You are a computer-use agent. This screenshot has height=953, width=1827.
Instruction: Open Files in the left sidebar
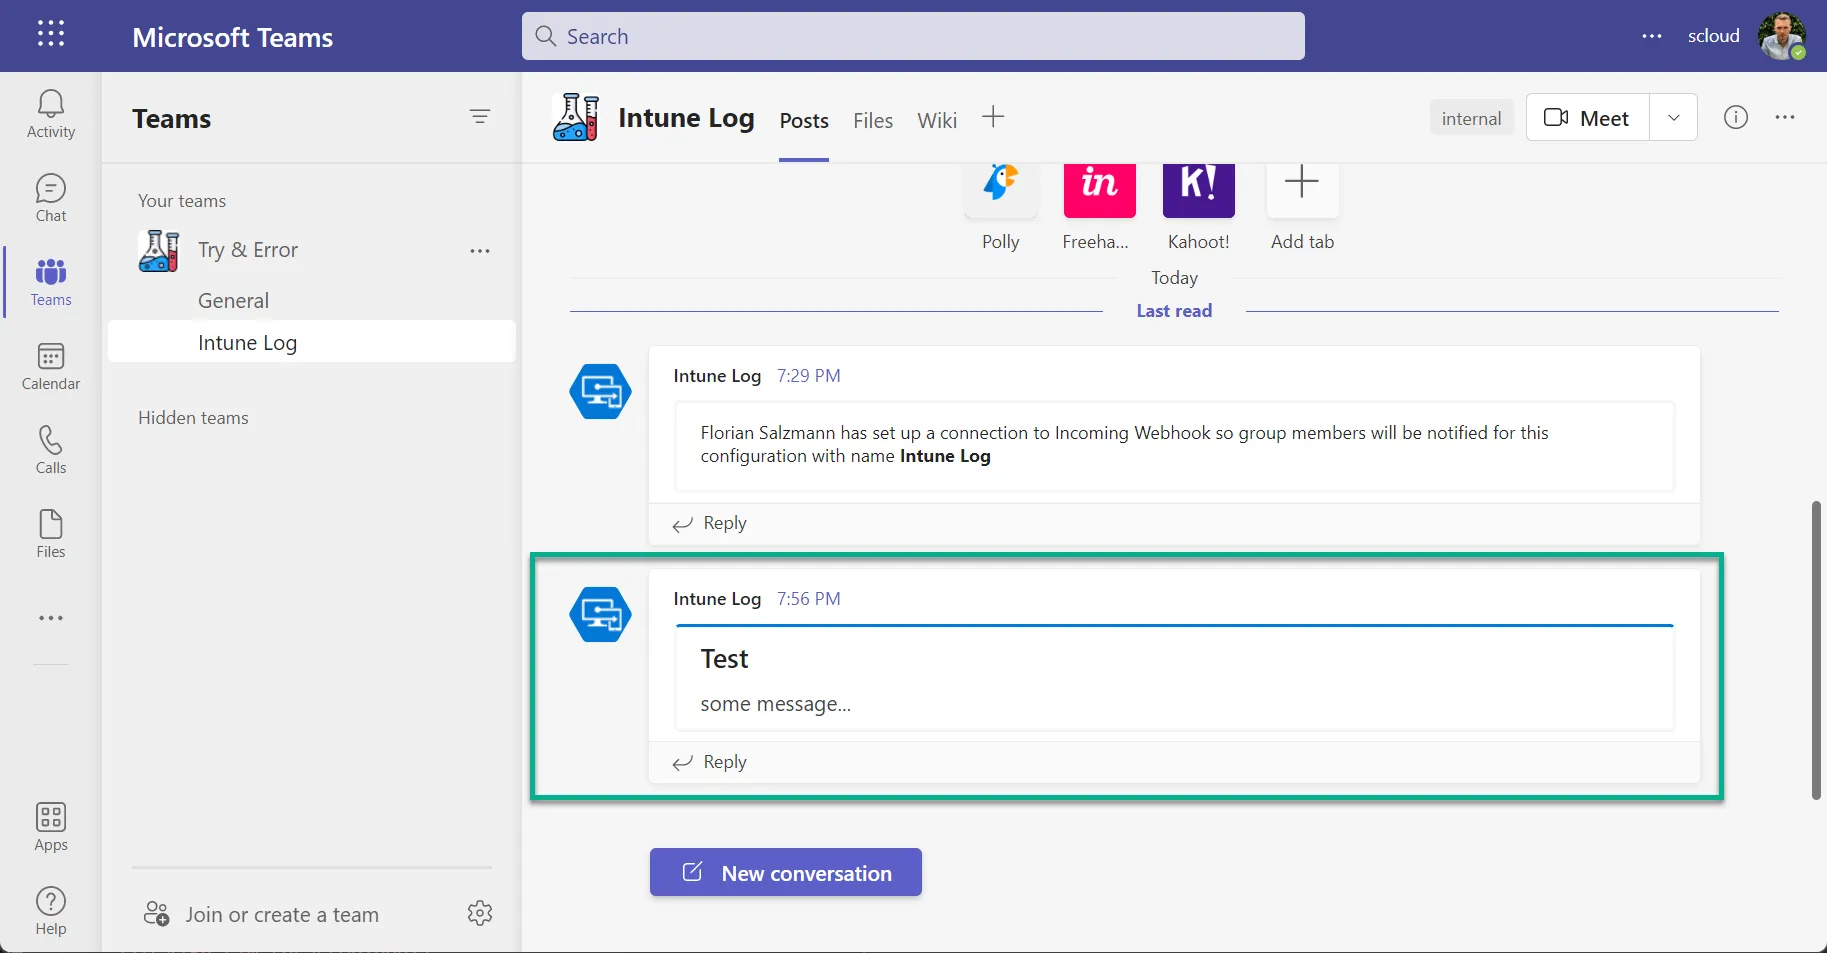click(51, 534)
